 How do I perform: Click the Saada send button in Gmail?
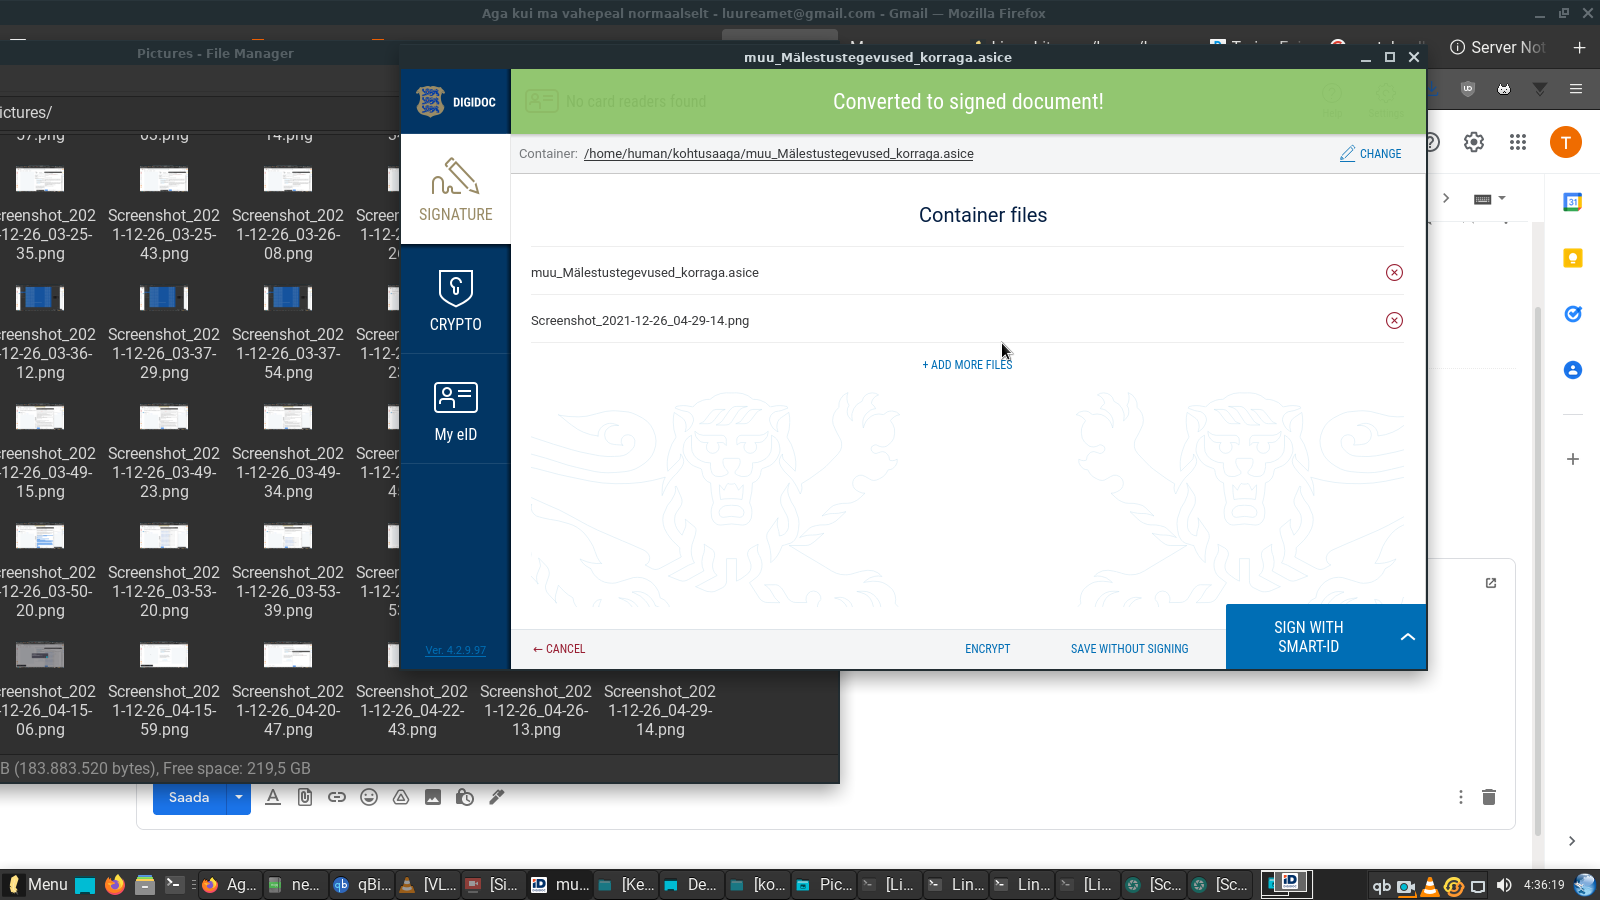pos(189,798)
